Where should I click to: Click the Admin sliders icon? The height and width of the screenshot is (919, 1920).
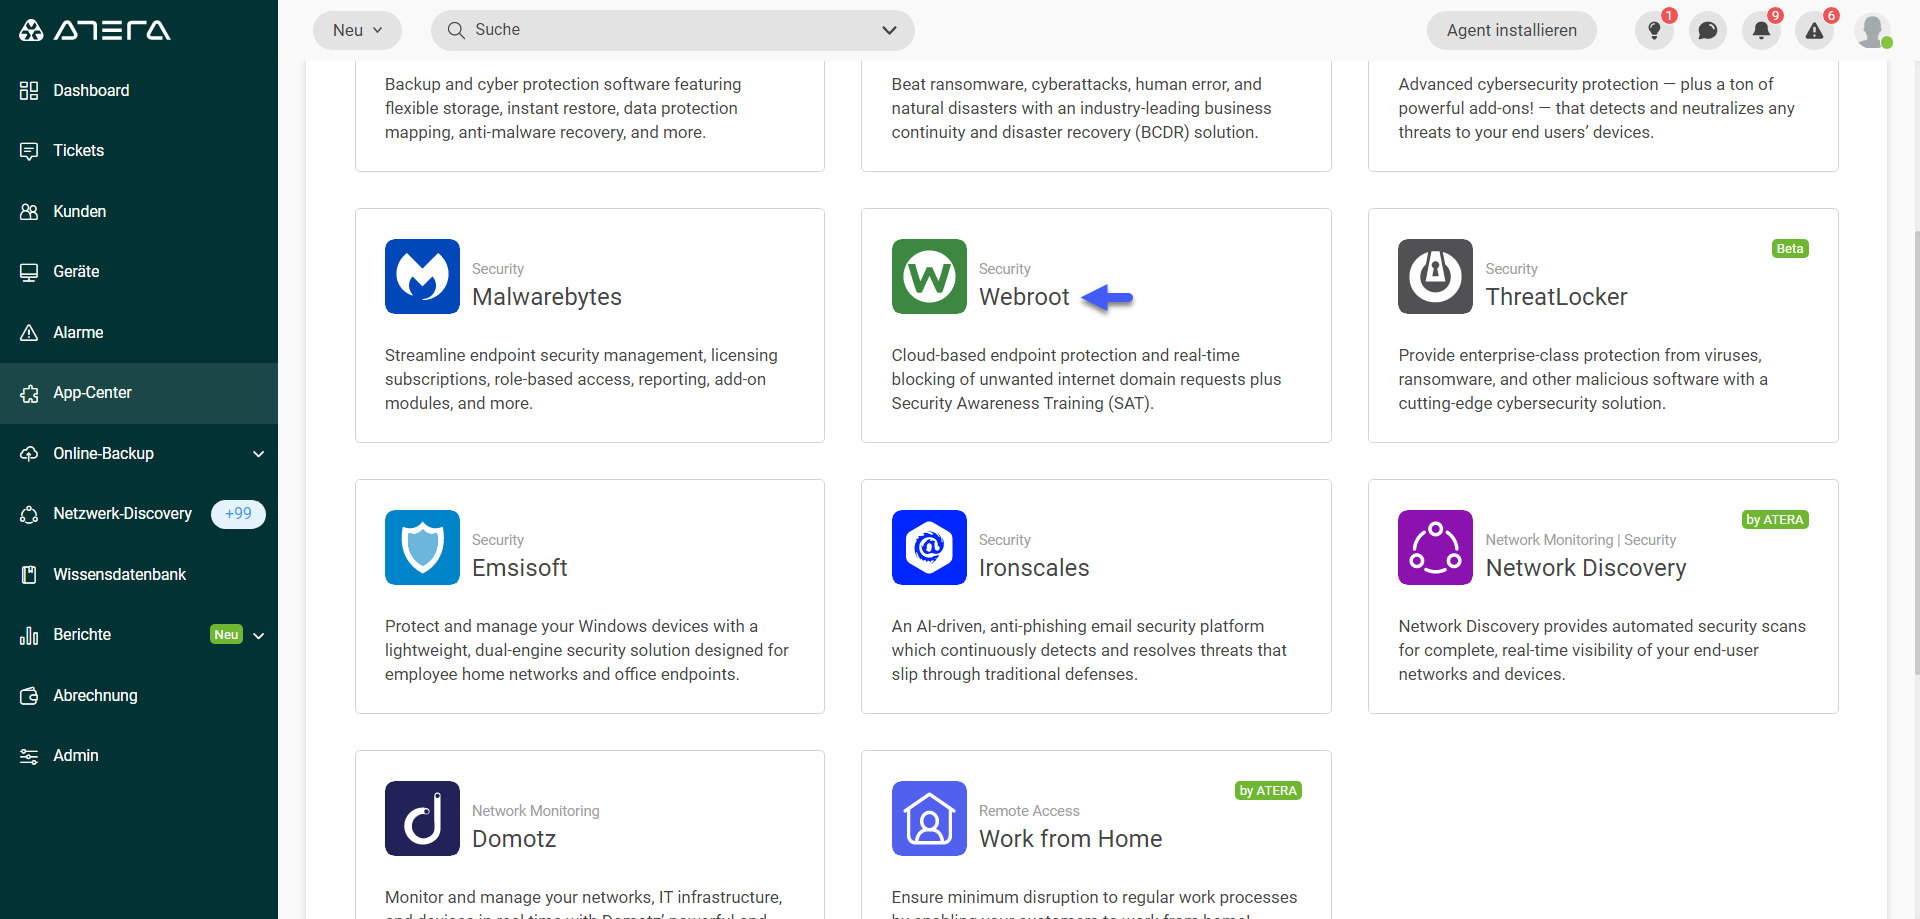pyautogui.click(x=29, y=756)
